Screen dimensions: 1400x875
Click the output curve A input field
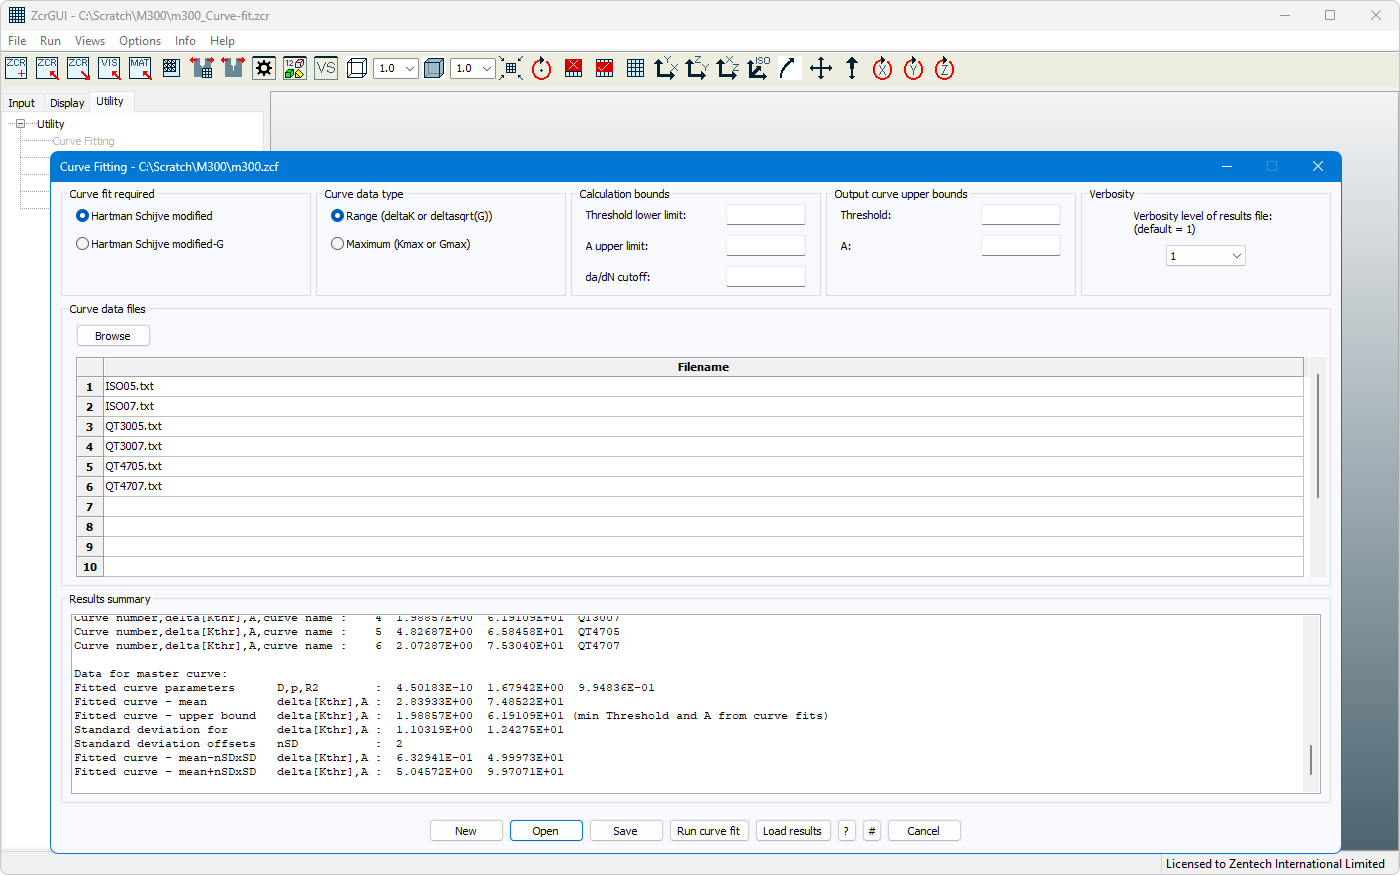(1021, 246)
